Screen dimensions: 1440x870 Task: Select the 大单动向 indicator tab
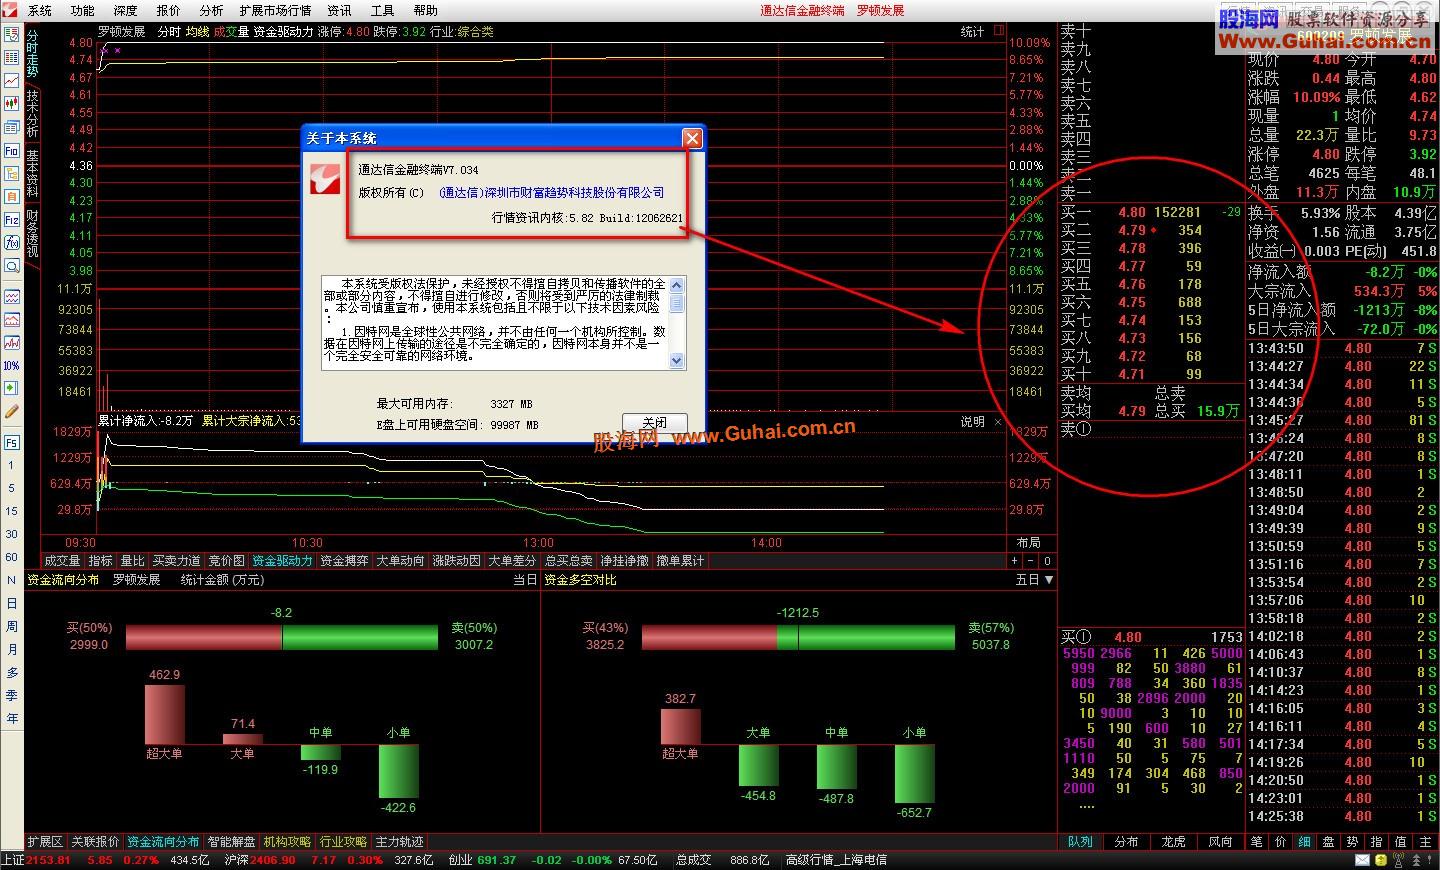(400, 561)
